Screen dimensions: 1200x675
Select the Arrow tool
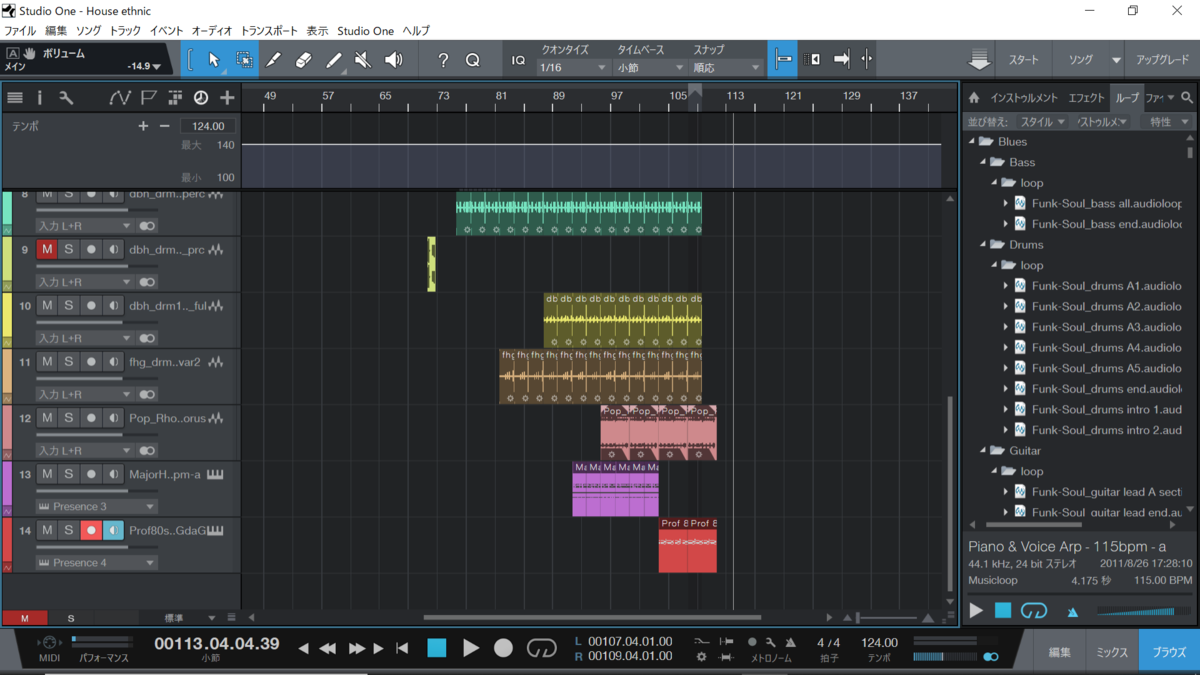pyautogui.click(x=214, y=60)
